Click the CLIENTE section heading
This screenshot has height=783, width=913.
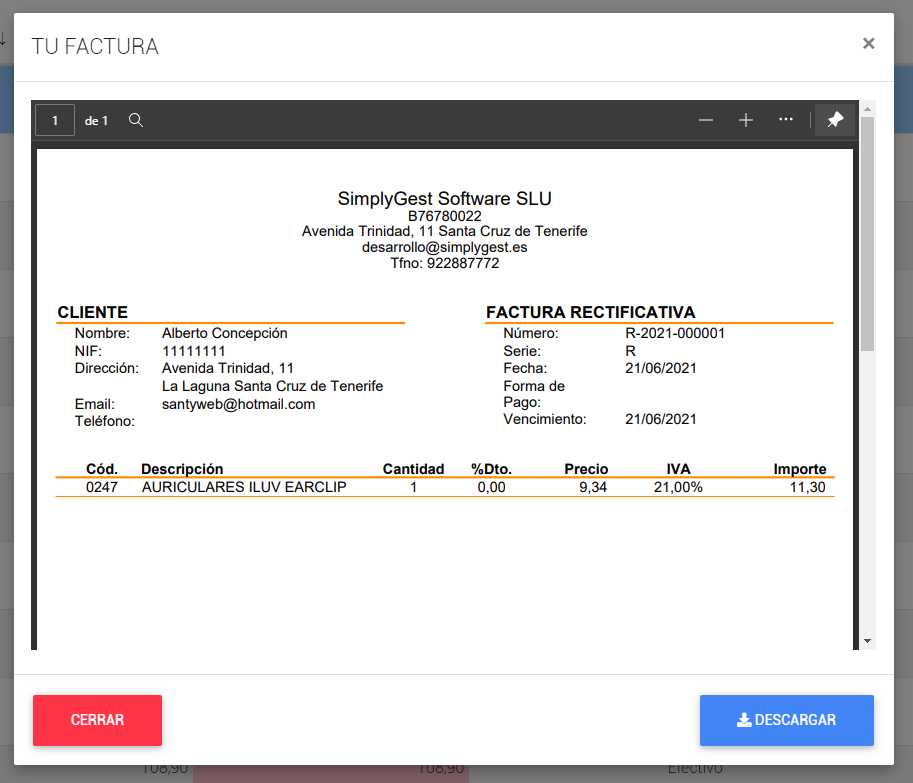(x=93, y=312)
